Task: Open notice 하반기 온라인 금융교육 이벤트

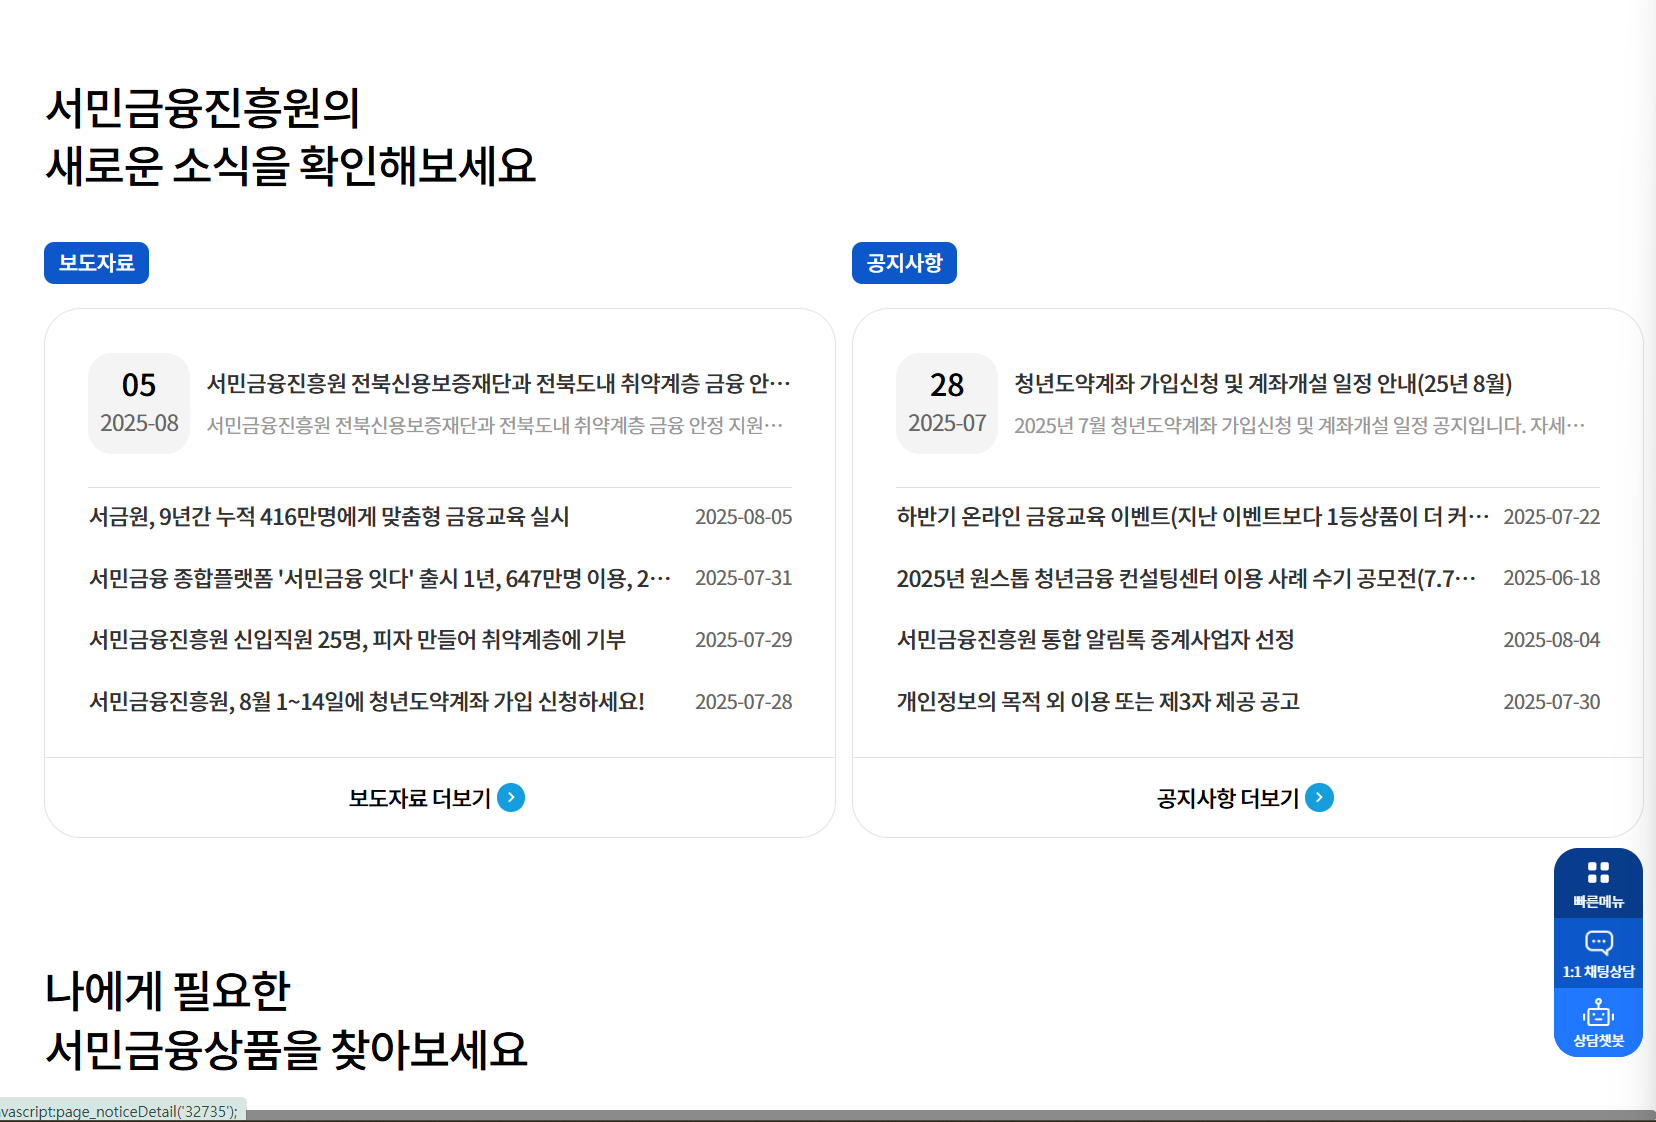Action: 1192,517
